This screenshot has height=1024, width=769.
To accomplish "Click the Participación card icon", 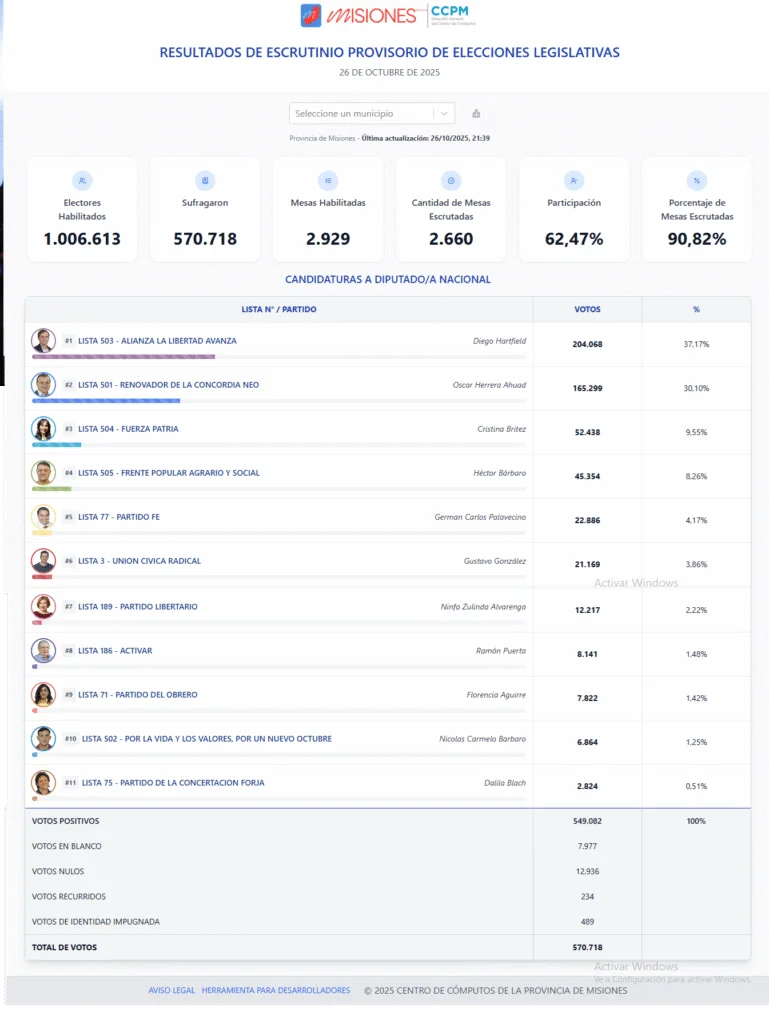I will point(574,181).
